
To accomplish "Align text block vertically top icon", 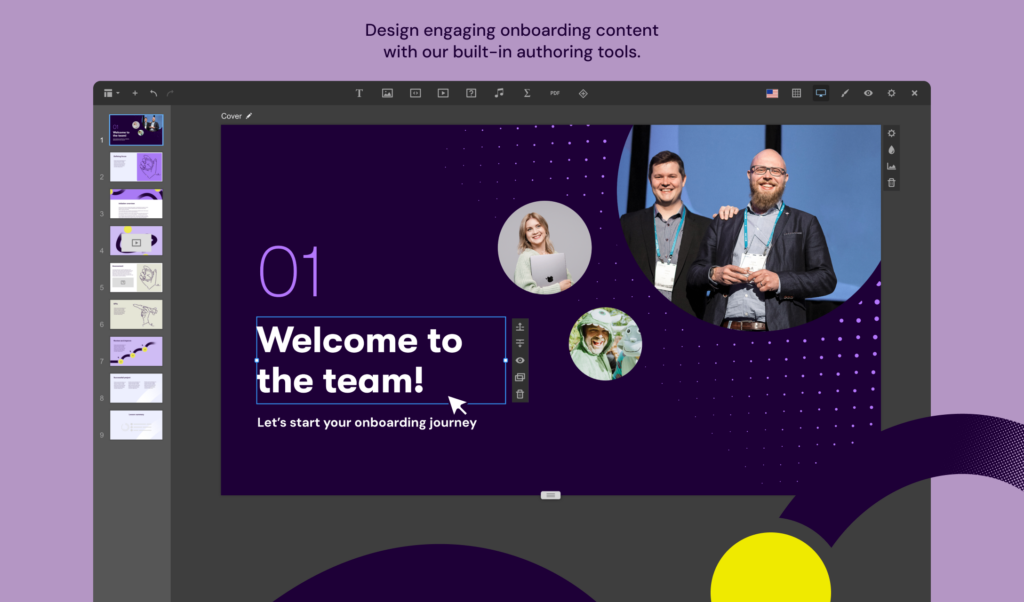I will (520, 327).
